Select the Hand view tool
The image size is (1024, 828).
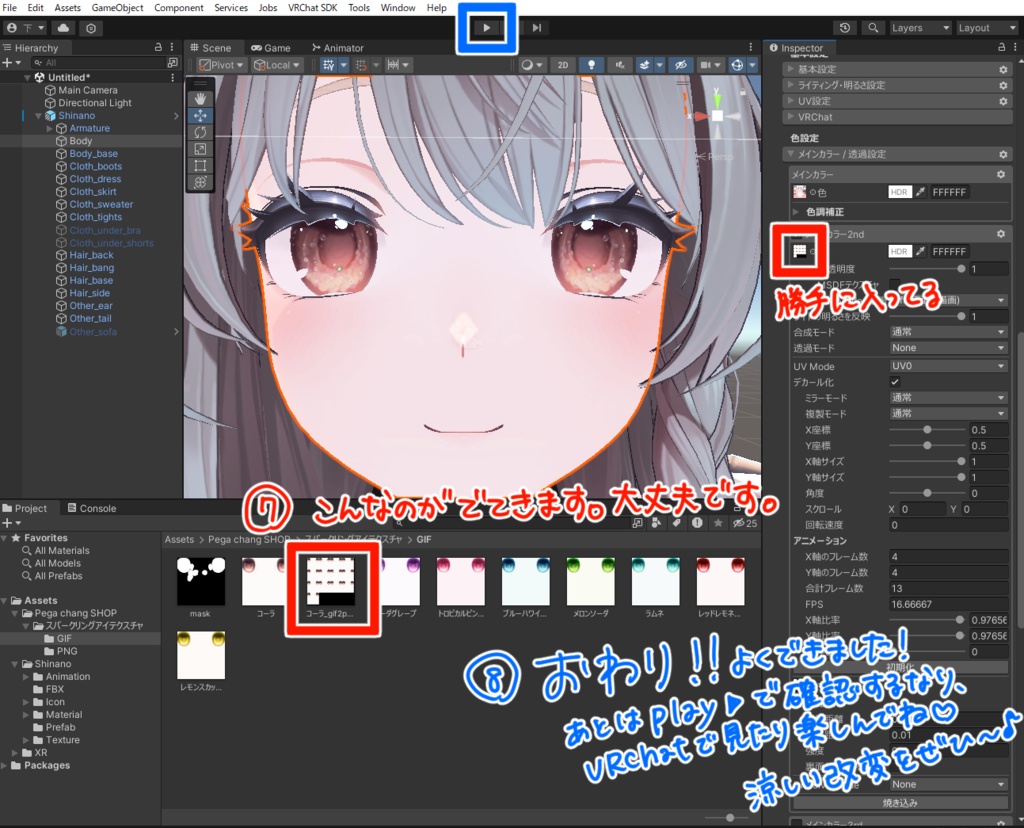200,99
